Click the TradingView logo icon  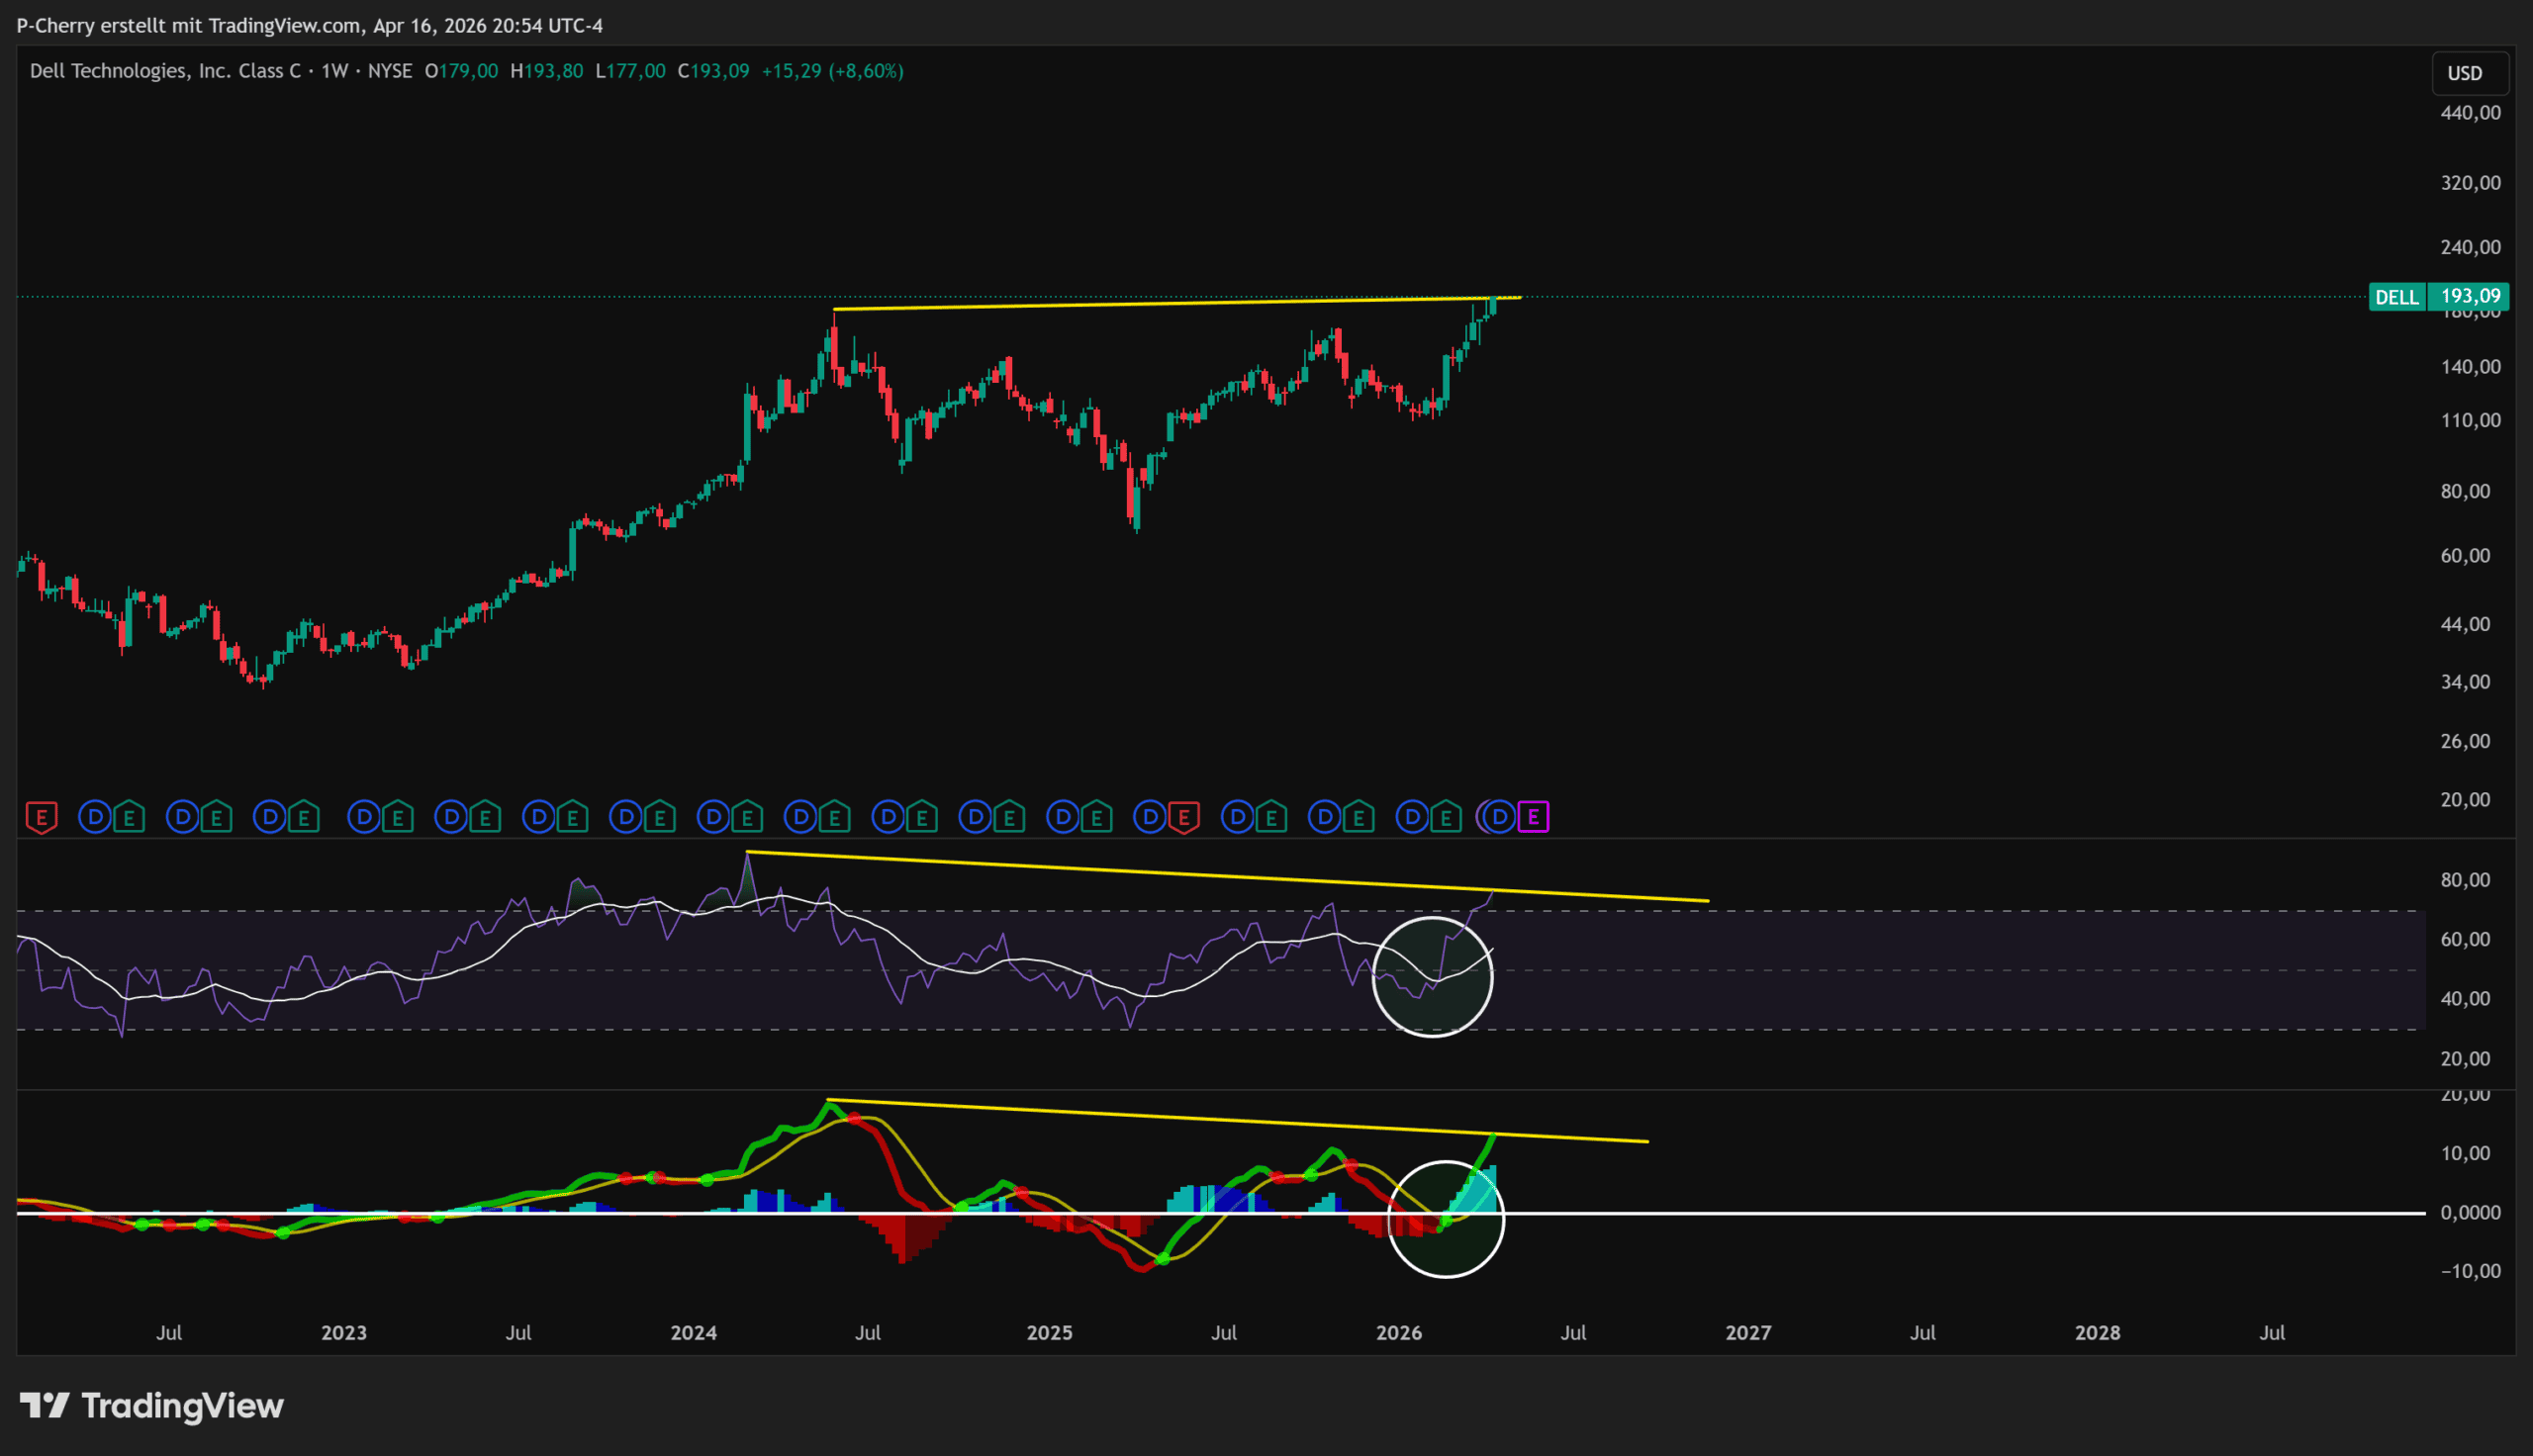pos(44,1405)
